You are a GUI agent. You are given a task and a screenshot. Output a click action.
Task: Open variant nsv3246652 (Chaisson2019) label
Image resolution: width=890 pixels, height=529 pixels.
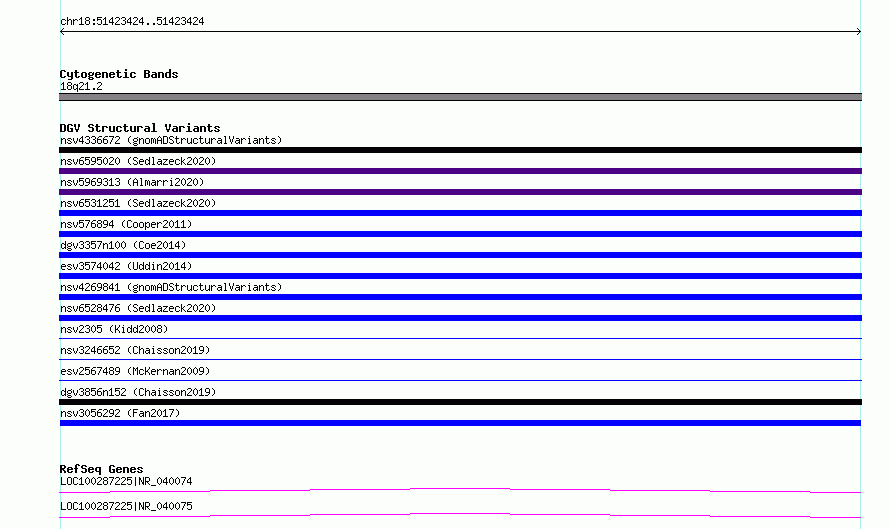coord(135,350)
